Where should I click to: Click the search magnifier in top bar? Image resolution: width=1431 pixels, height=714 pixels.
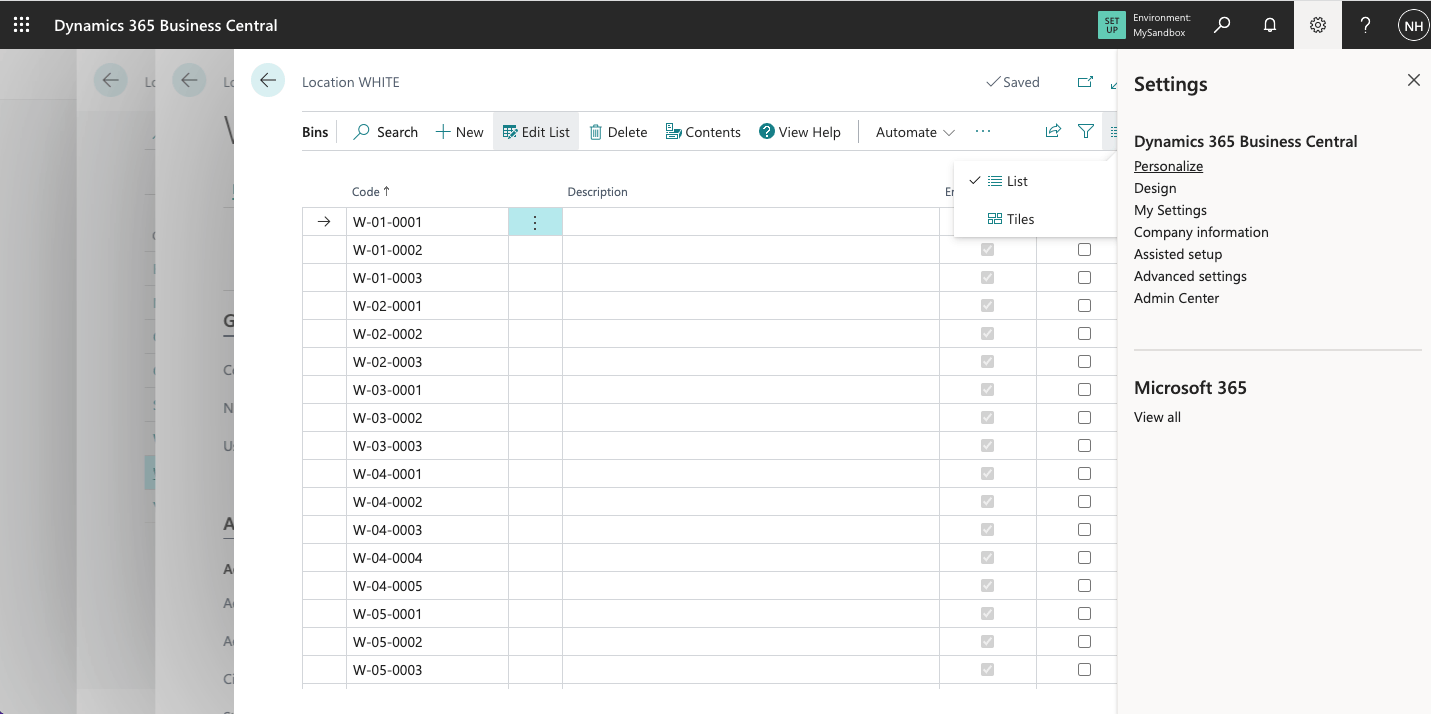1222,25
